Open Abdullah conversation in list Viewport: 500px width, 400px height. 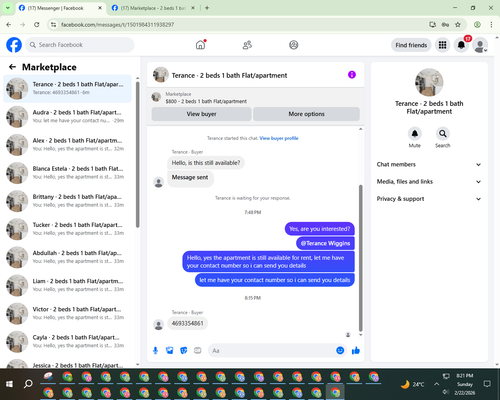(67, 257)
